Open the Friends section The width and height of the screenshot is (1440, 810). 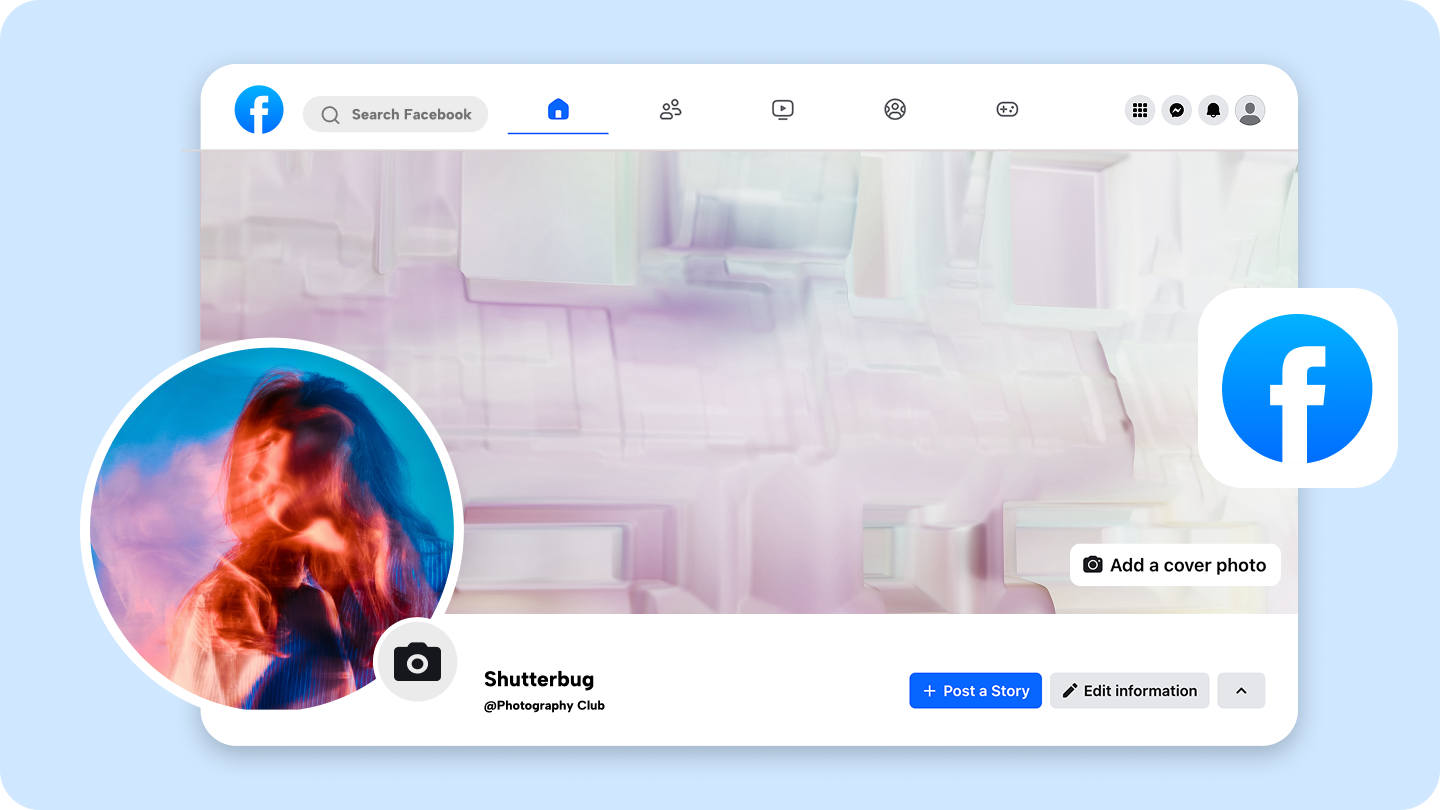[670, 109]
